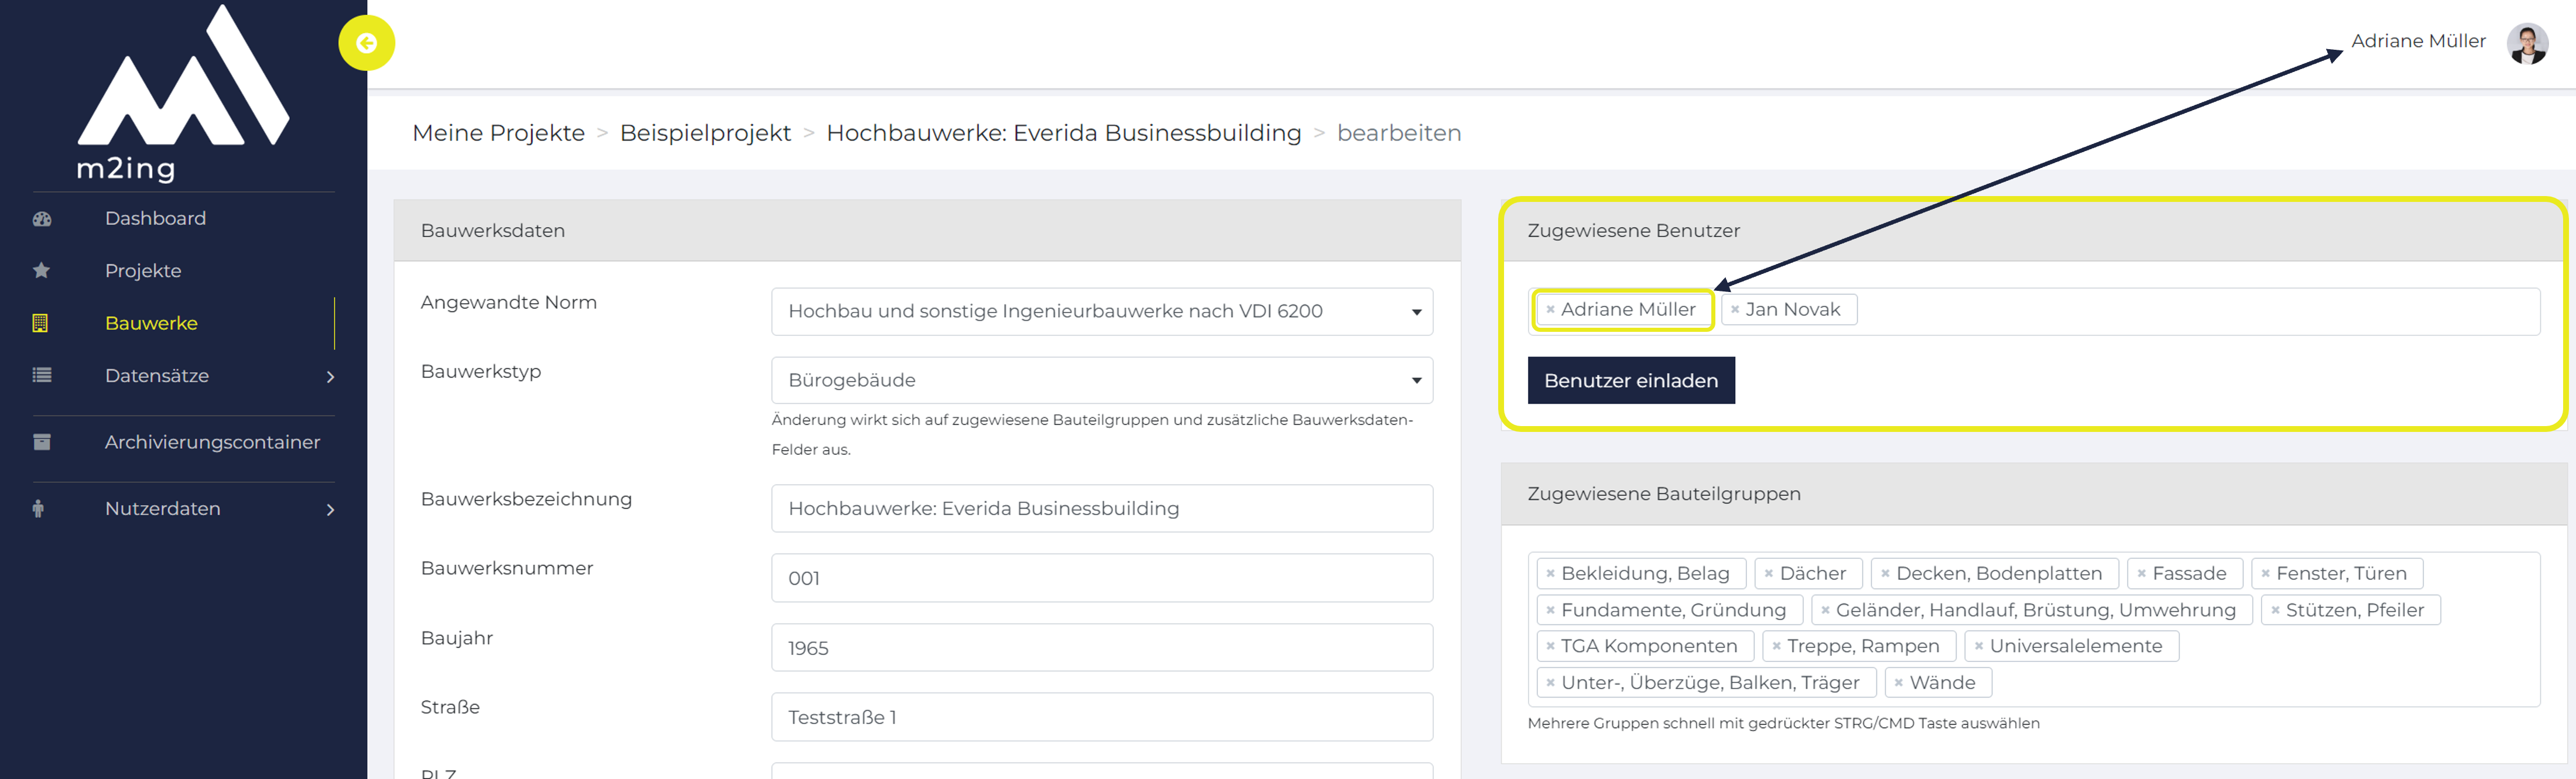Open Bauwerke in sidebar
The width and height of the screenshot is (2576, 779).
tap(151, 323)
